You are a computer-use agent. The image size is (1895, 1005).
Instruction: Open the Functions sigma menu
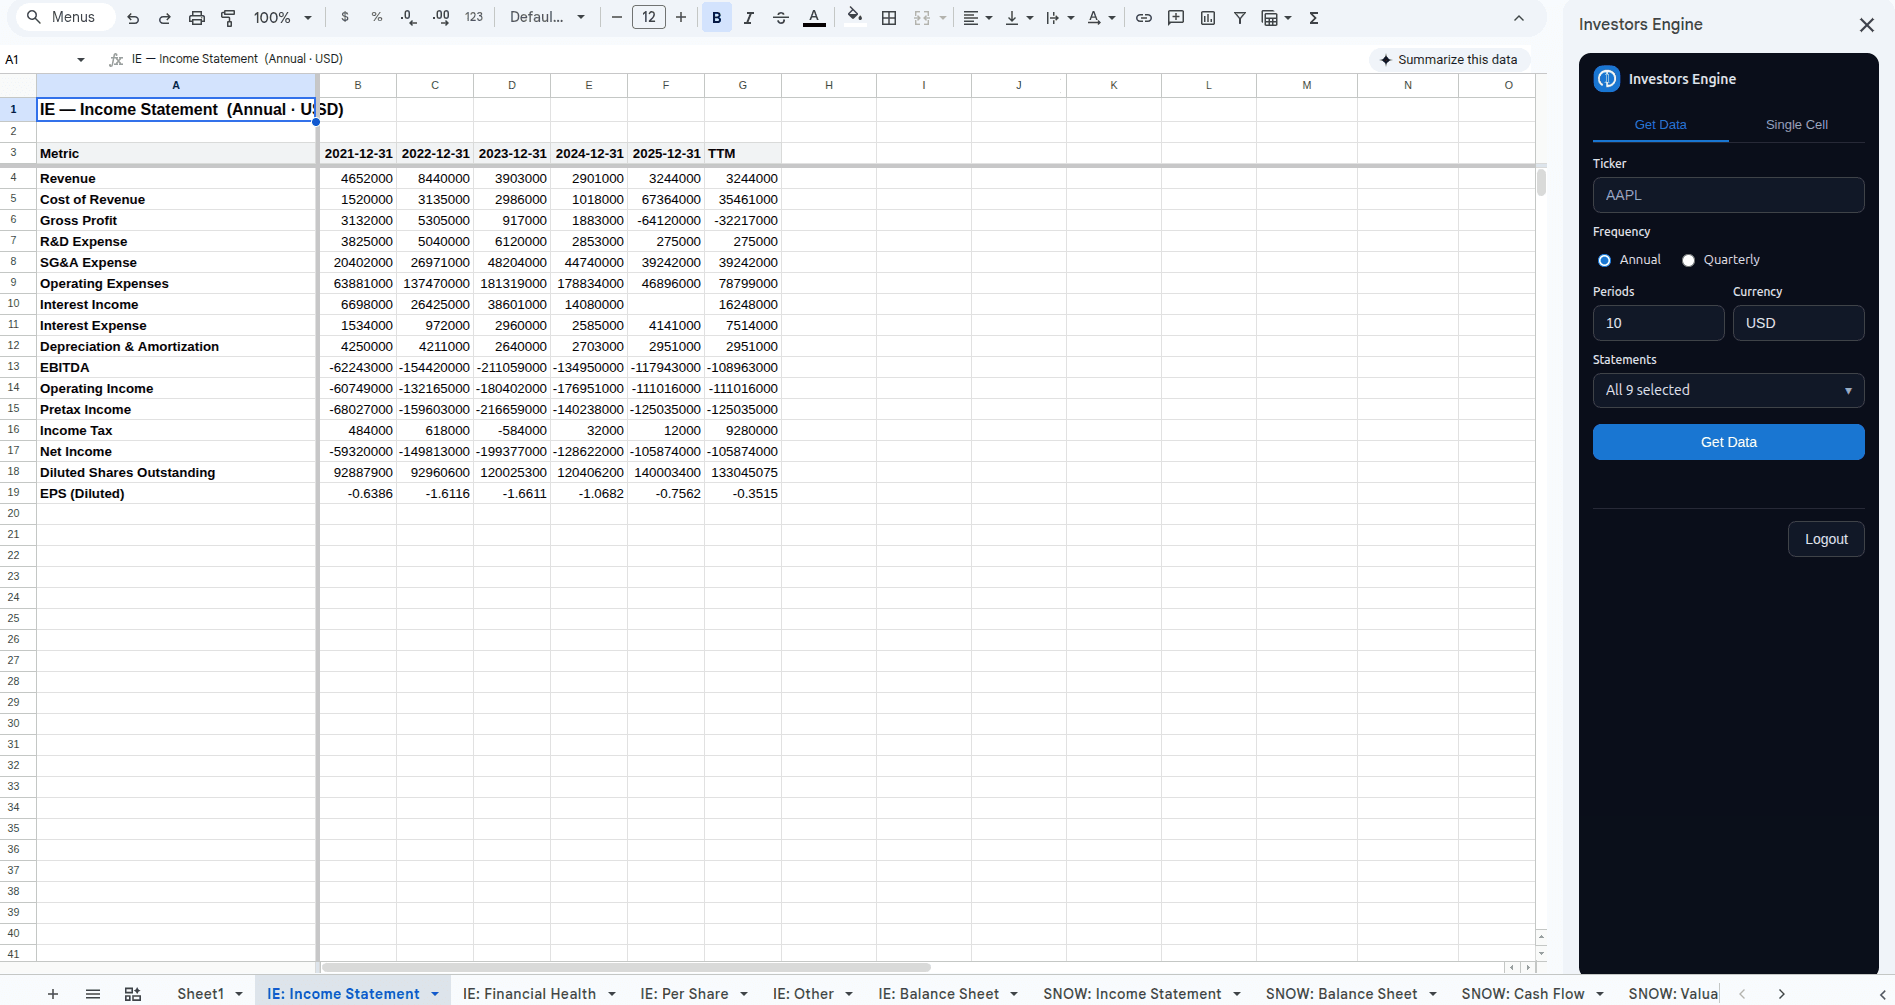[x=1314, y=17]
